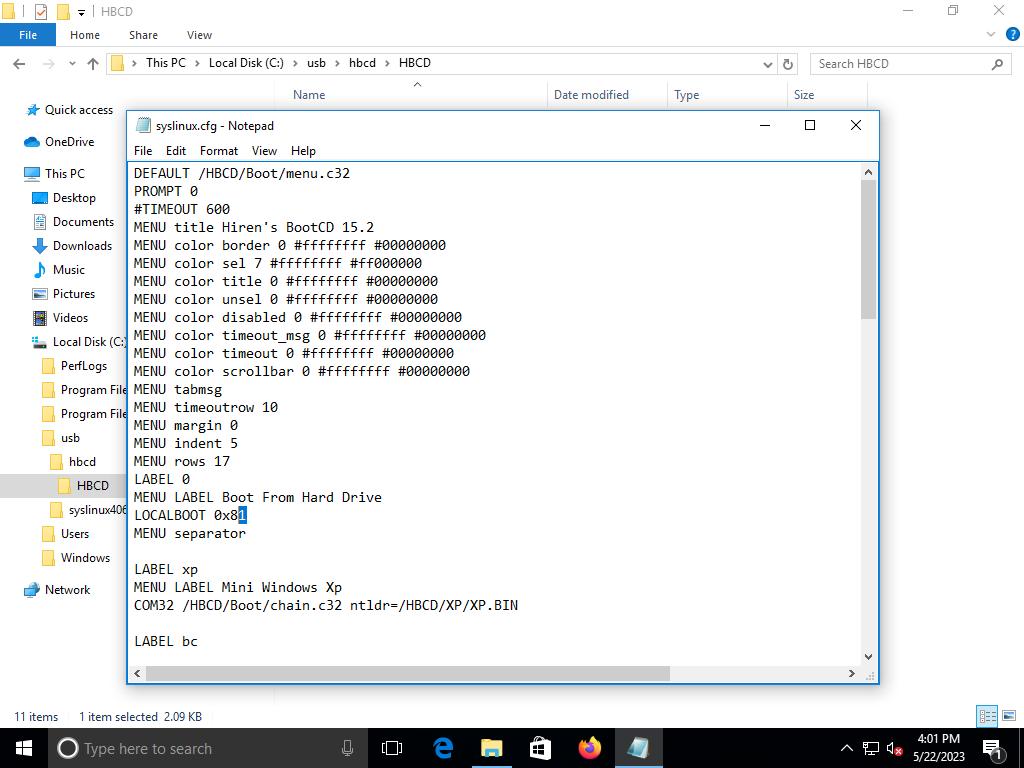Open Notepad's Format menu

[218, 151]
